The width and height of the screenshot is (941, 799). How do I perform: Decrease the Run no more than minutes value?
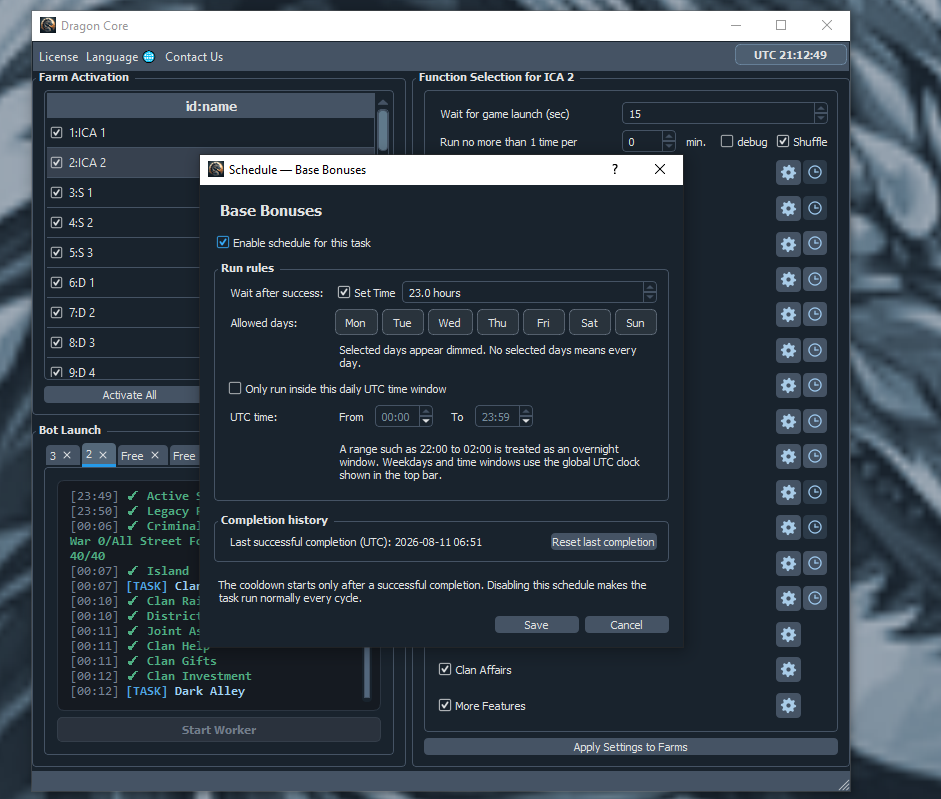tap(669, 146)
